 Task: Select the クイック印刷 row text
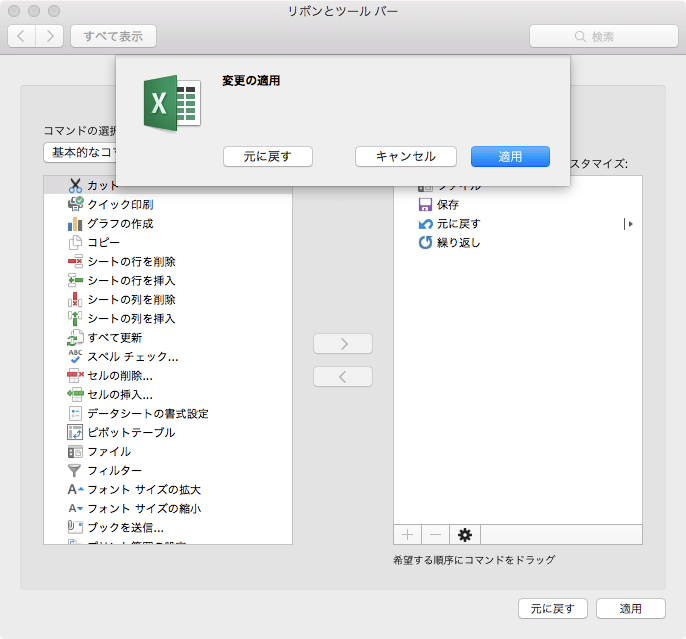coord(120,205)
